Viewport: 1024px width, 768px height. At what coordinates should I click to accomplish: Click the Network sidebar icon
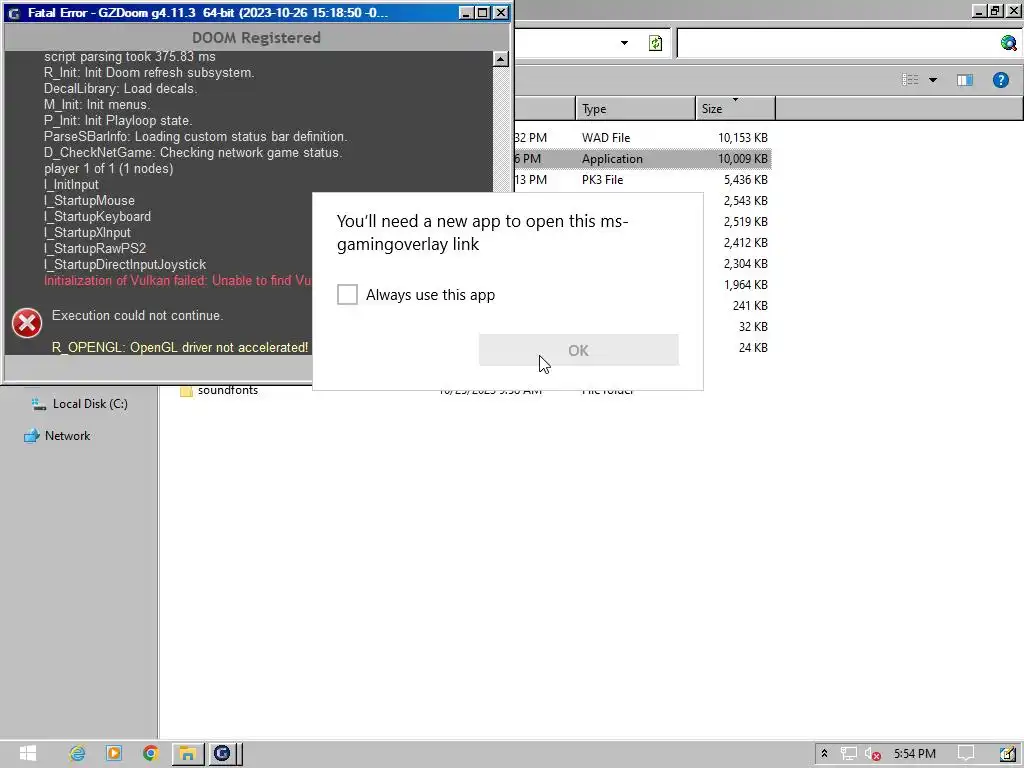[31, 436]
